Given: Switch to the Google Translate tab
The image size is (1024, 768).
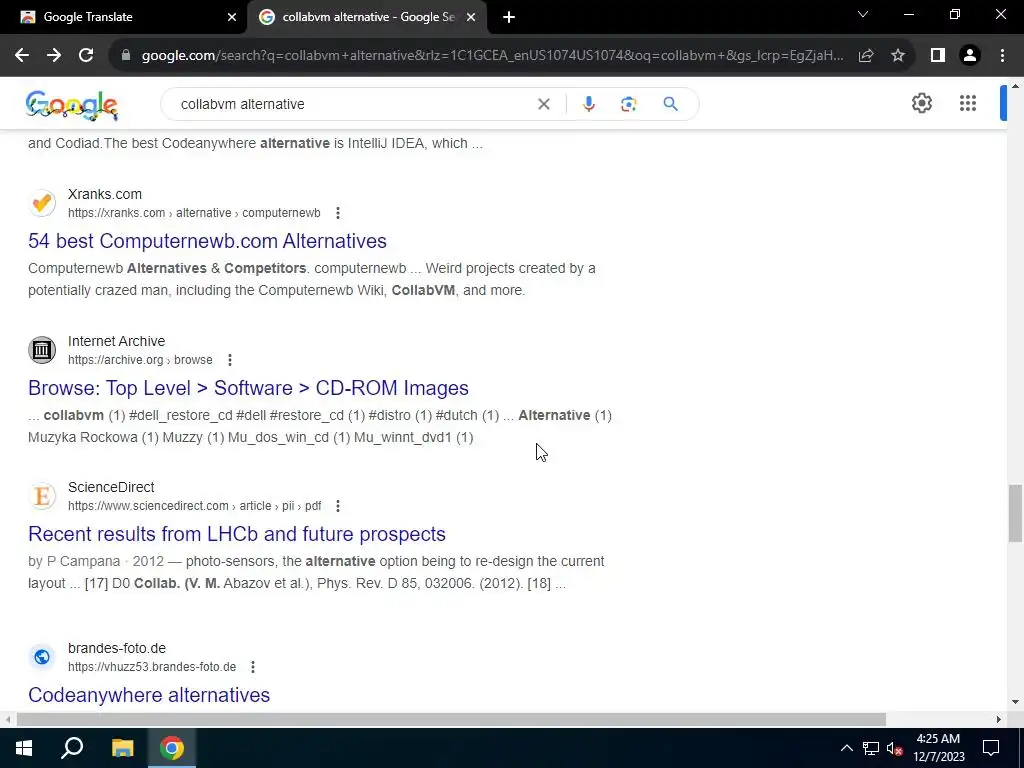Looking at the screenshot, I should click(123, 17).
